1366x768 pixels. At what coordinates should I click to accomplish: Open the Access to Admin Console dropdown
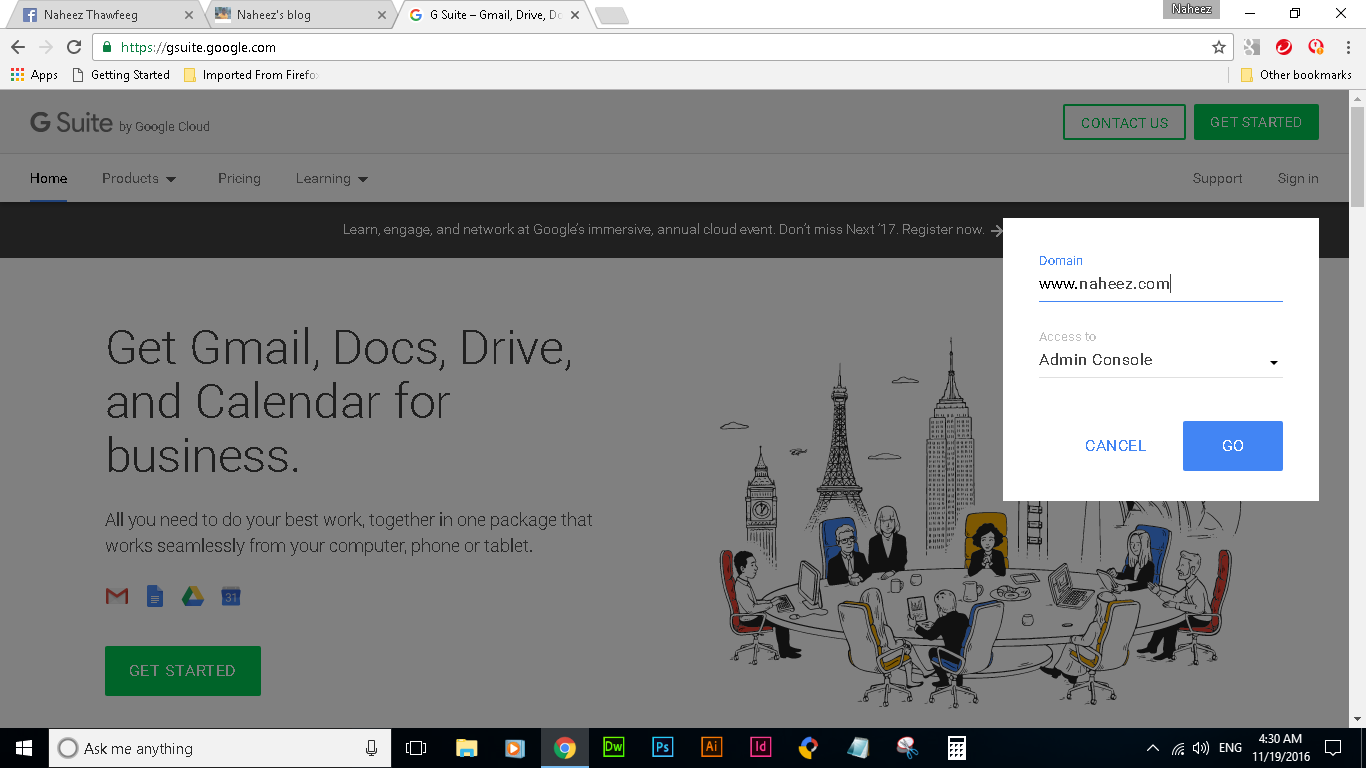[1160, 360]
